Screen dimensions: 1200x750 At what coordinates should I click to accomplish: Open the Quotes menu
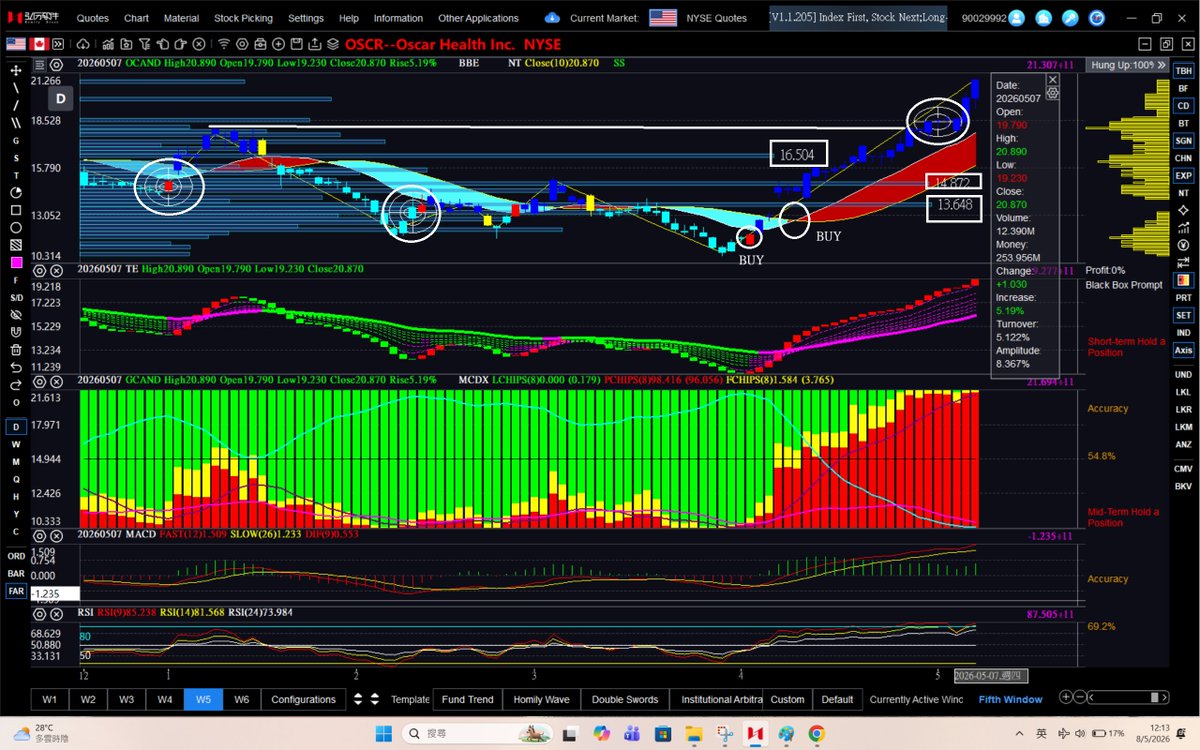click(93, 18)
